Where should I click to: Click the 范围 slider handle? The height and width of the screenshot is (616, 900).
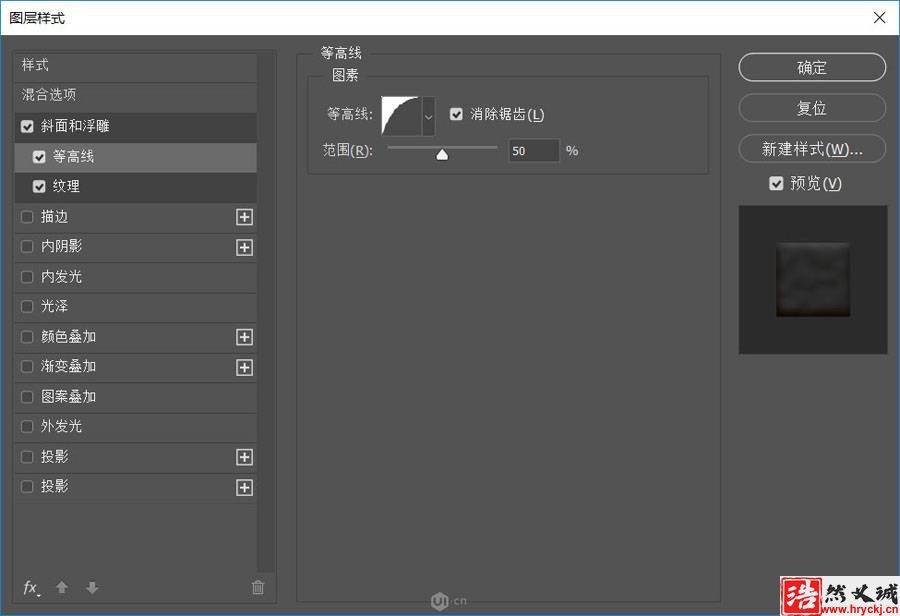click(442, 154)
